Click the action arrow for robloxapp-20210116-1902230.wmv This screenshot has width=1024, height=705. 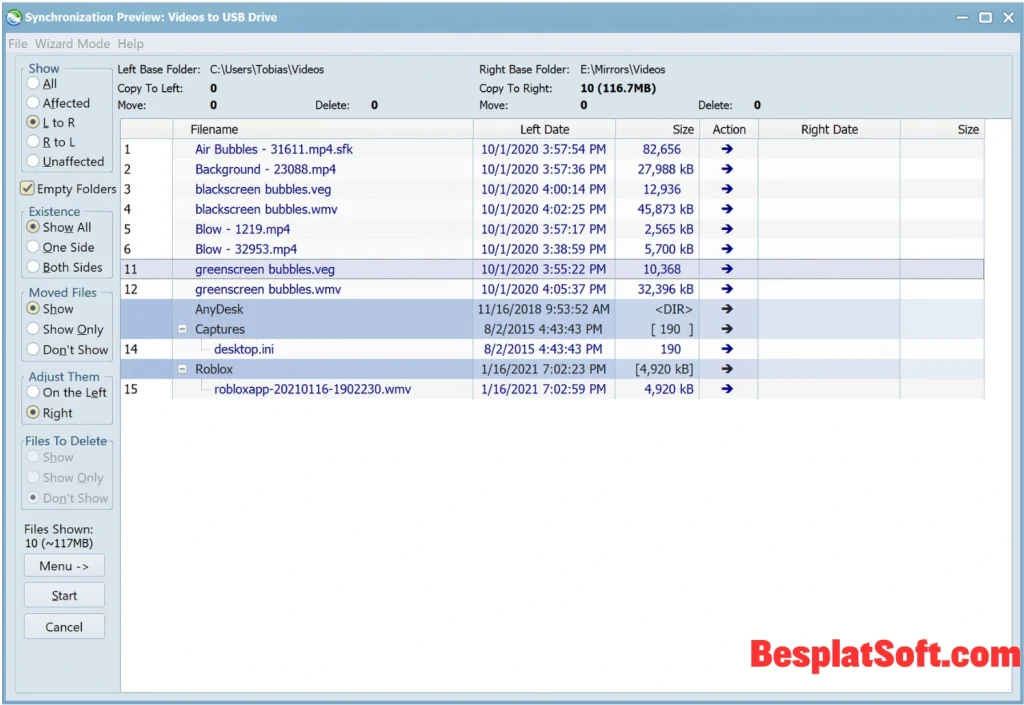point(727,389)
